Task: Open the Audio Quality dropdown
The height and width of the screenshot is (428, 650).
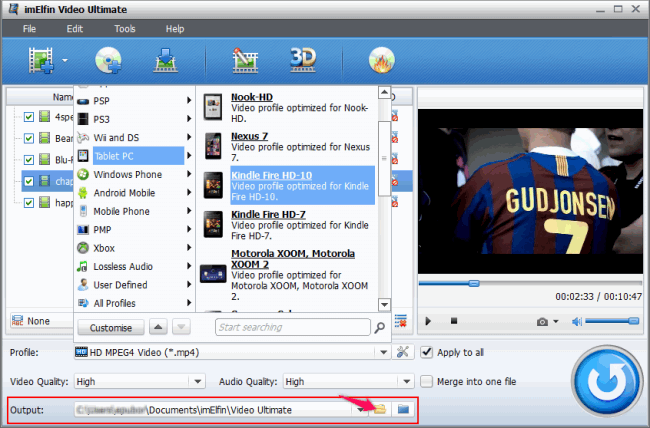Action: coord(407,382)
